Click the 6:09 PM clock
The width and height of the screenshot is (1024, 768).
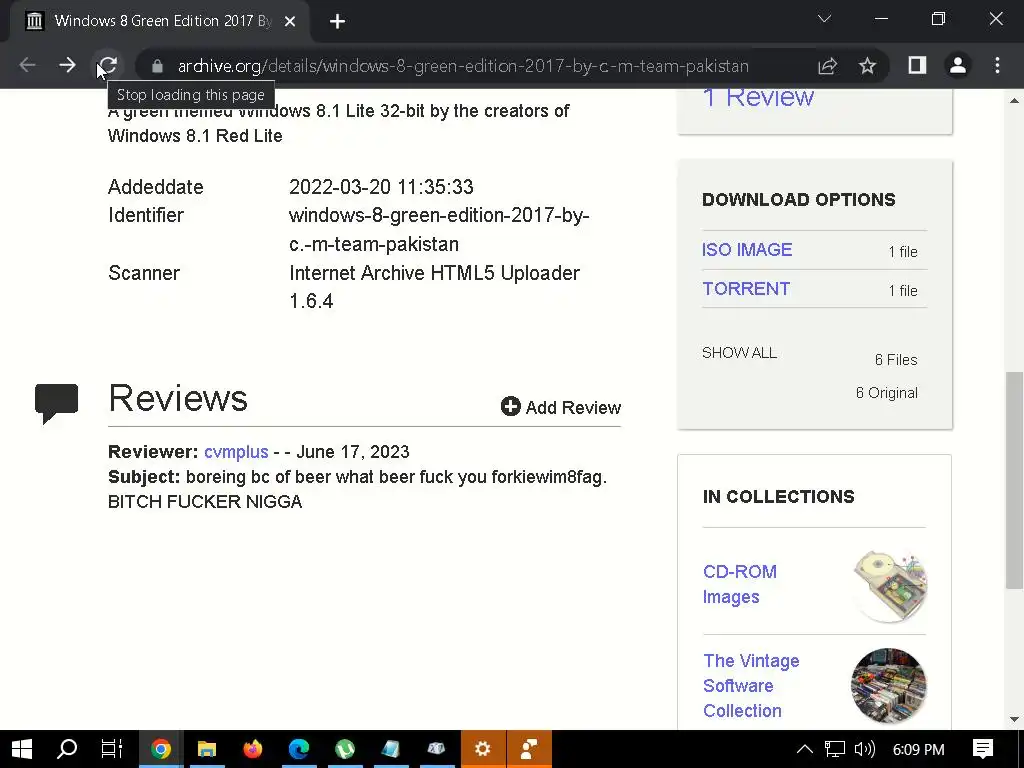(x=918, y=749)
